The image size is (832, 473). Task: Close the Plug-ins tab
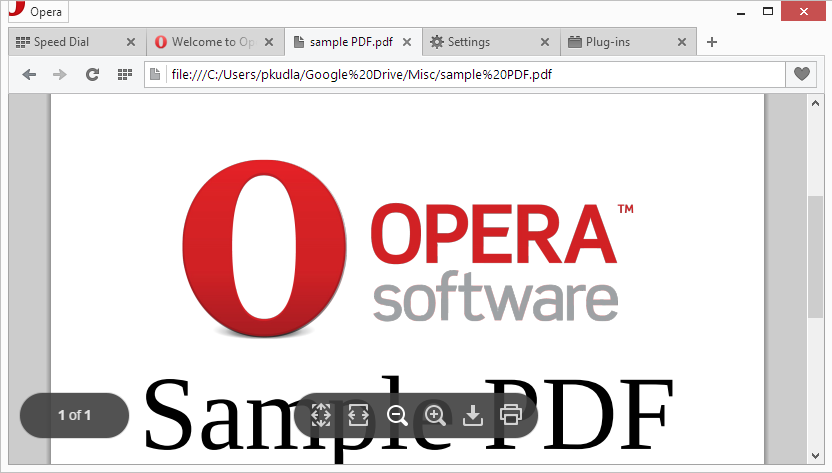[x=682, y=42]
